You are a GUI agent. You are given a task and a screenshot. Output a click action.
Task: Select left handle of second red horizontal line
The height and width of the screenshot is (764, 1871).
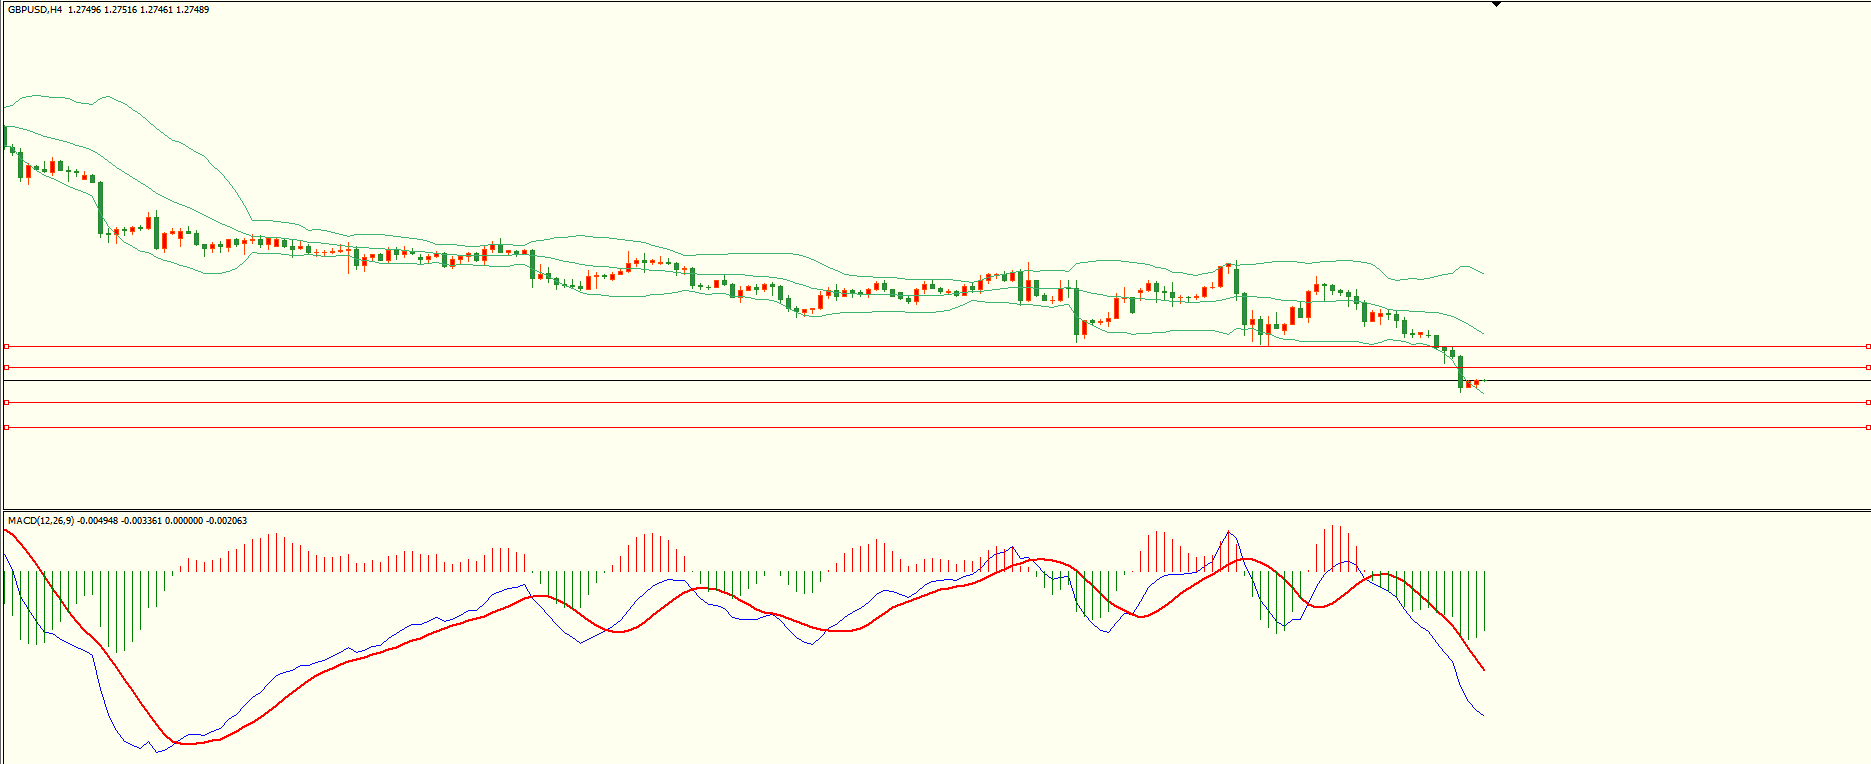[7, 367]
